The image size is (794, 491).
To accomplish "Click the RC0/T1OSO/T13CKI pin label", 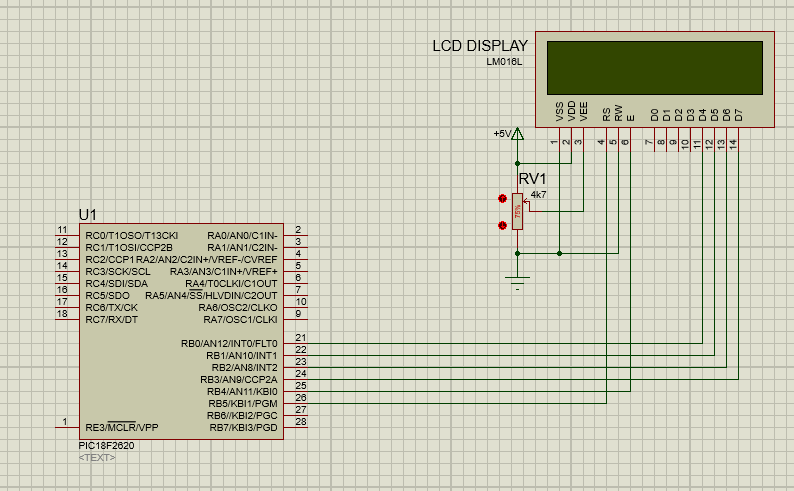I will click(x=132, y=235).
